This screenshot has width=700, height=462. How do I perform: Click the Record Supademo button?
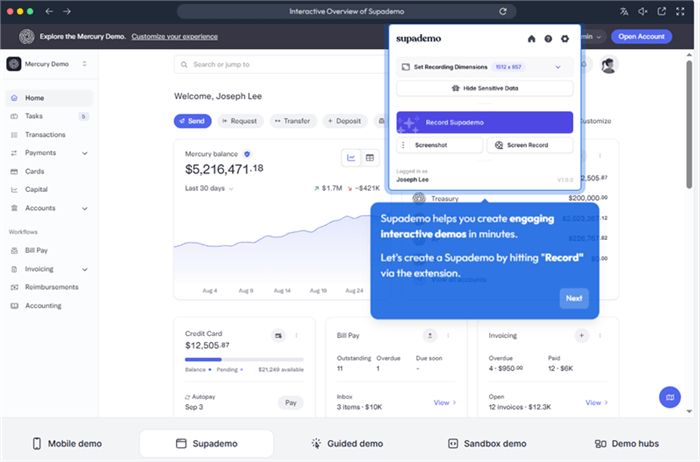tap(484, 122)
